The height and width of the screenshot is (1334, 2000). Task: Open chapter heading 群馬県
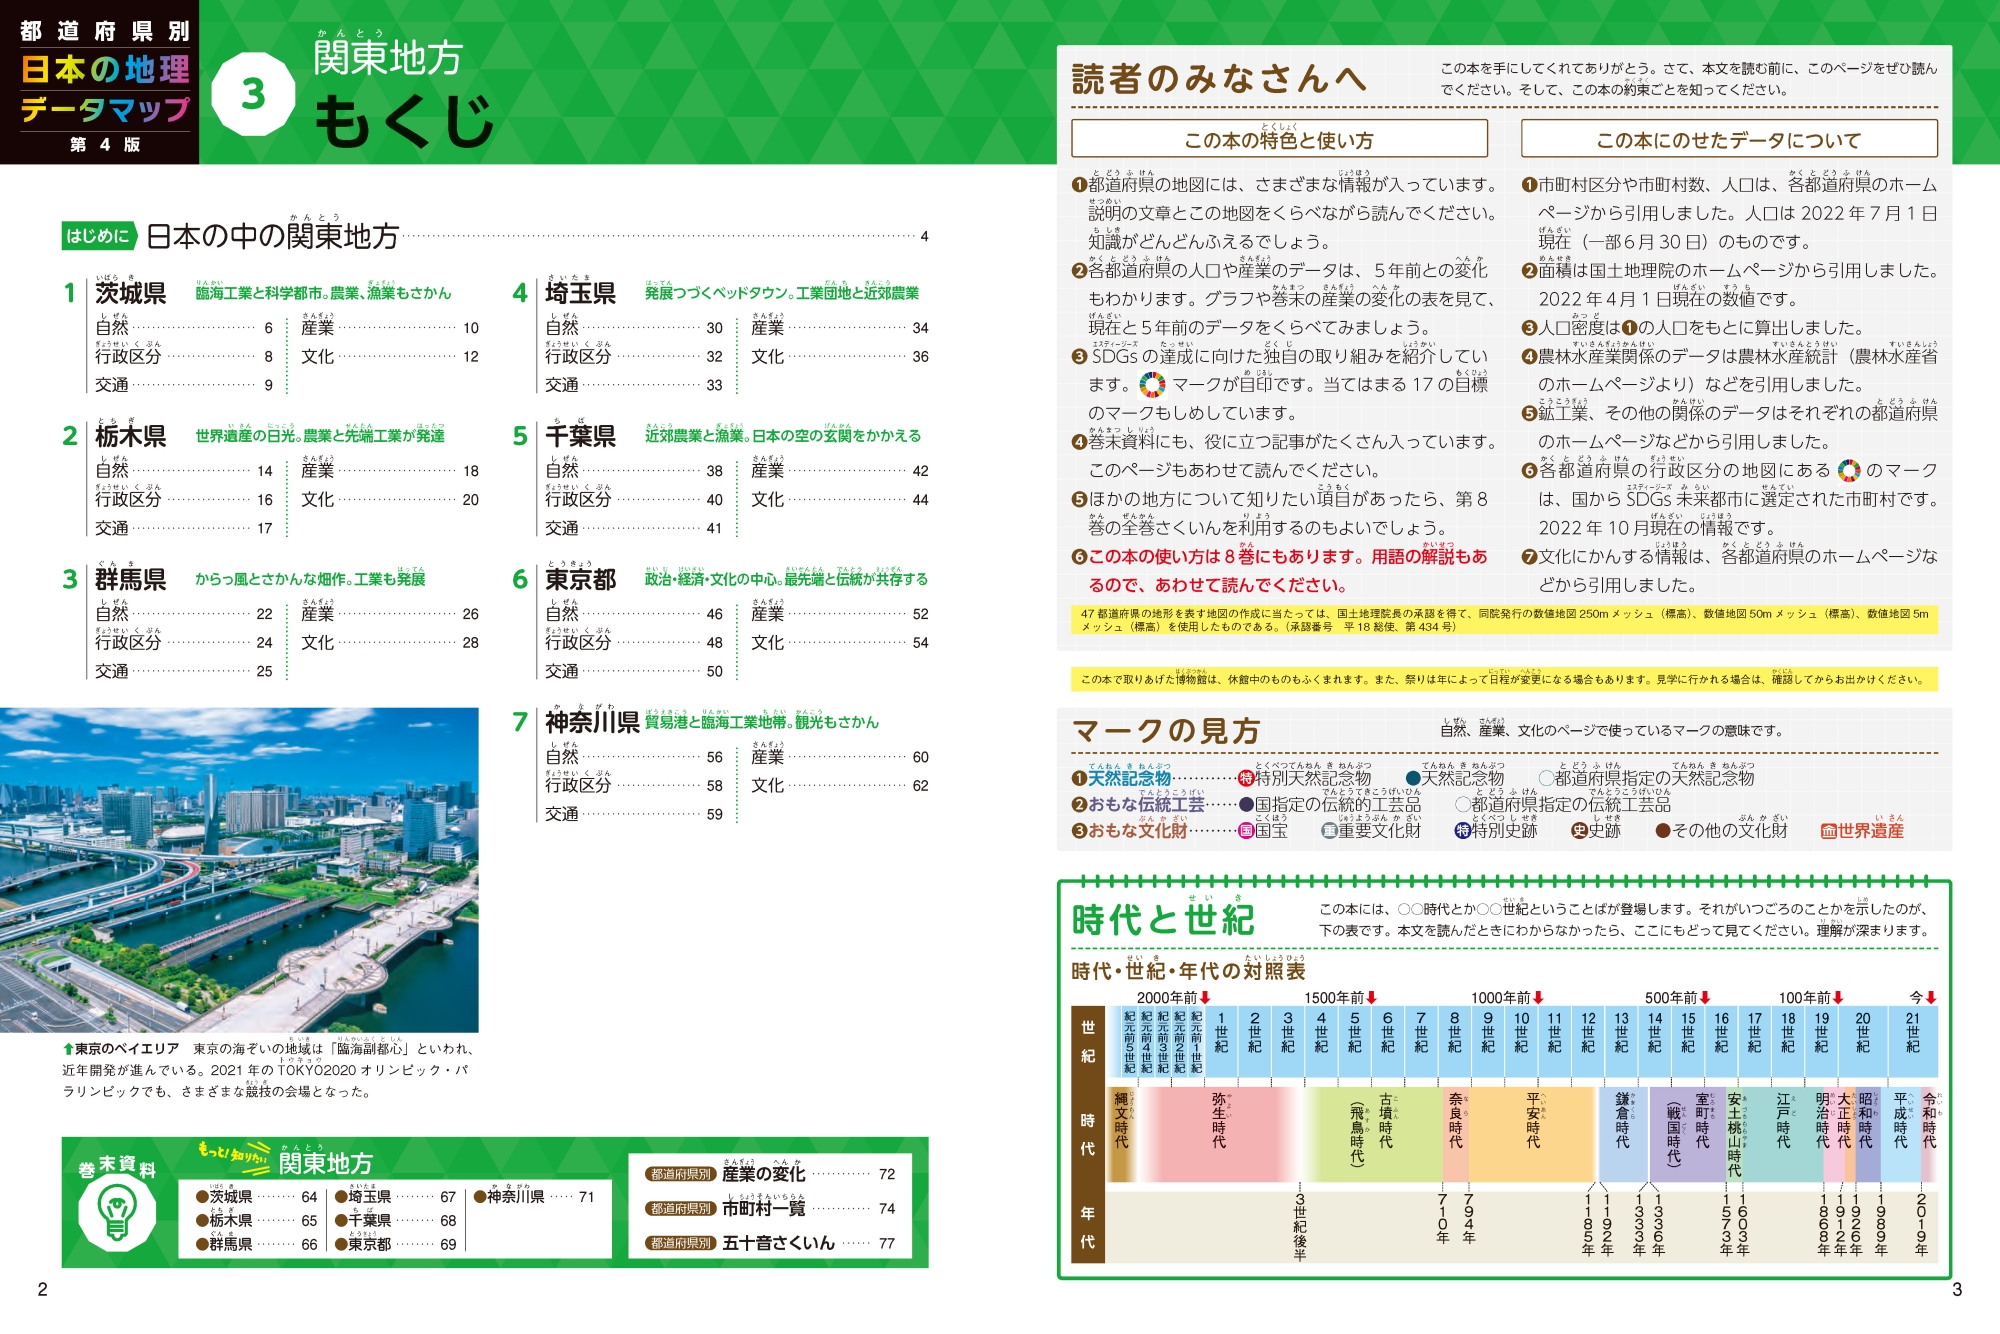coord(131,579)
